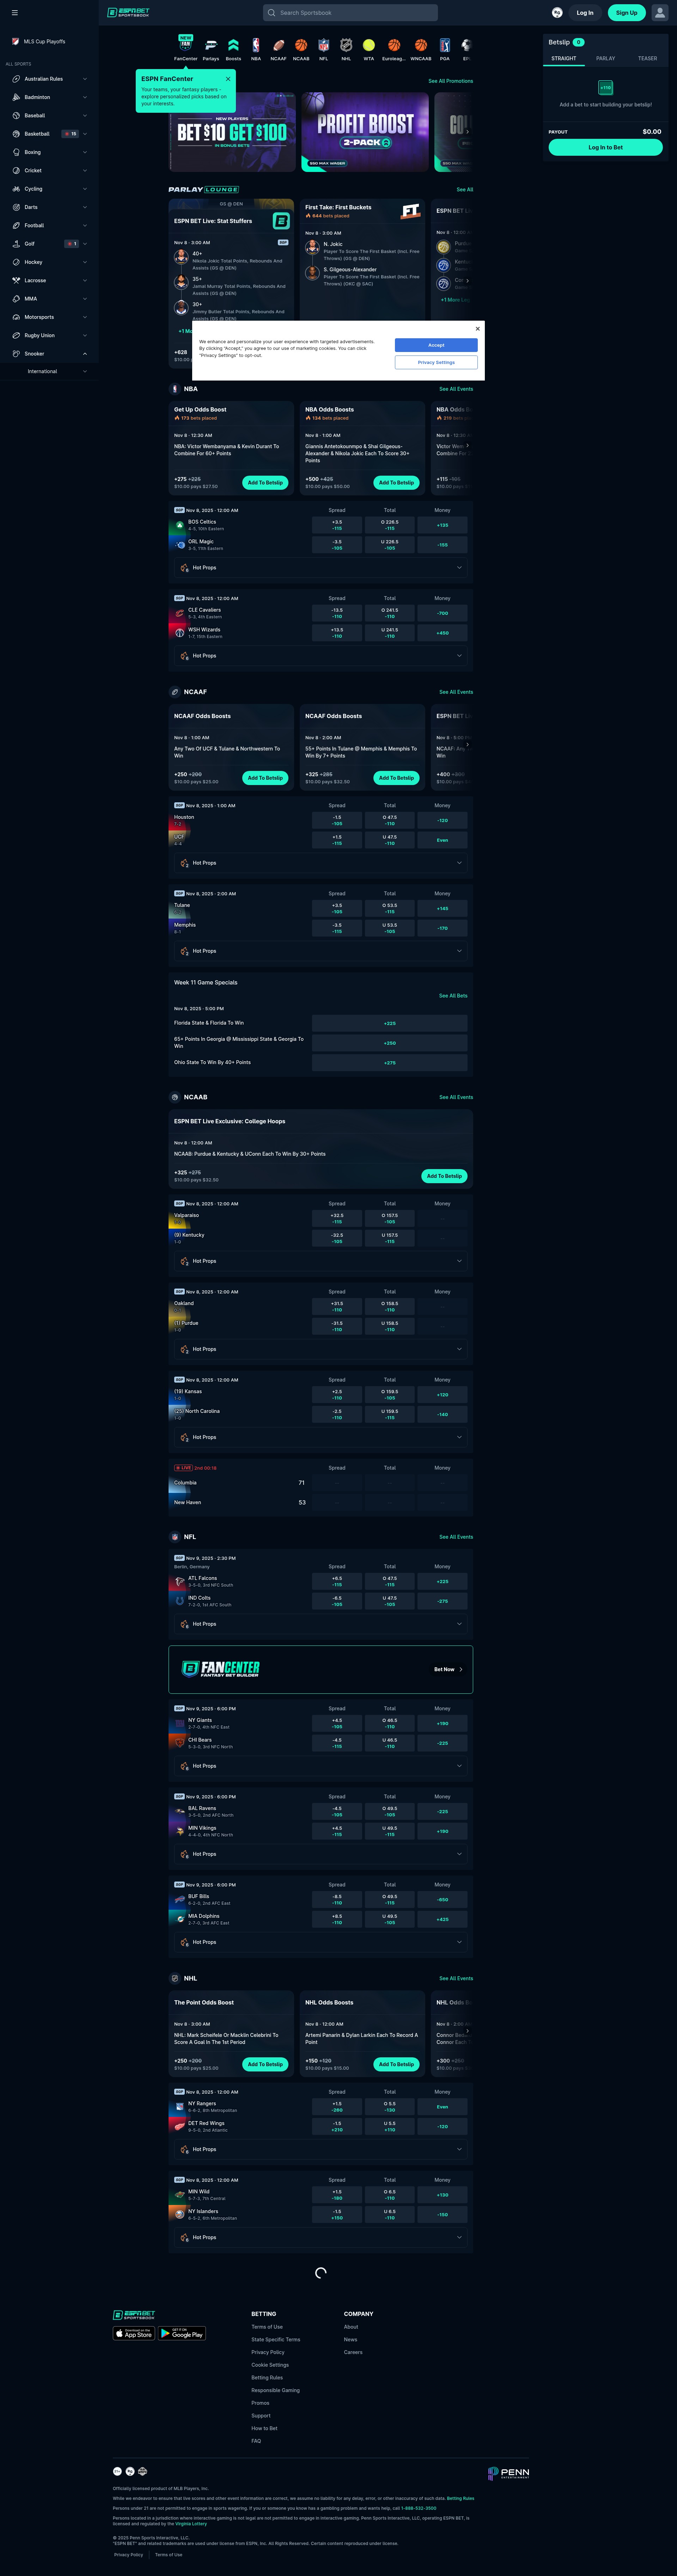Open Motorsports in the sidebar
This screenshot has height=2576, width=677.
point(49,317)
